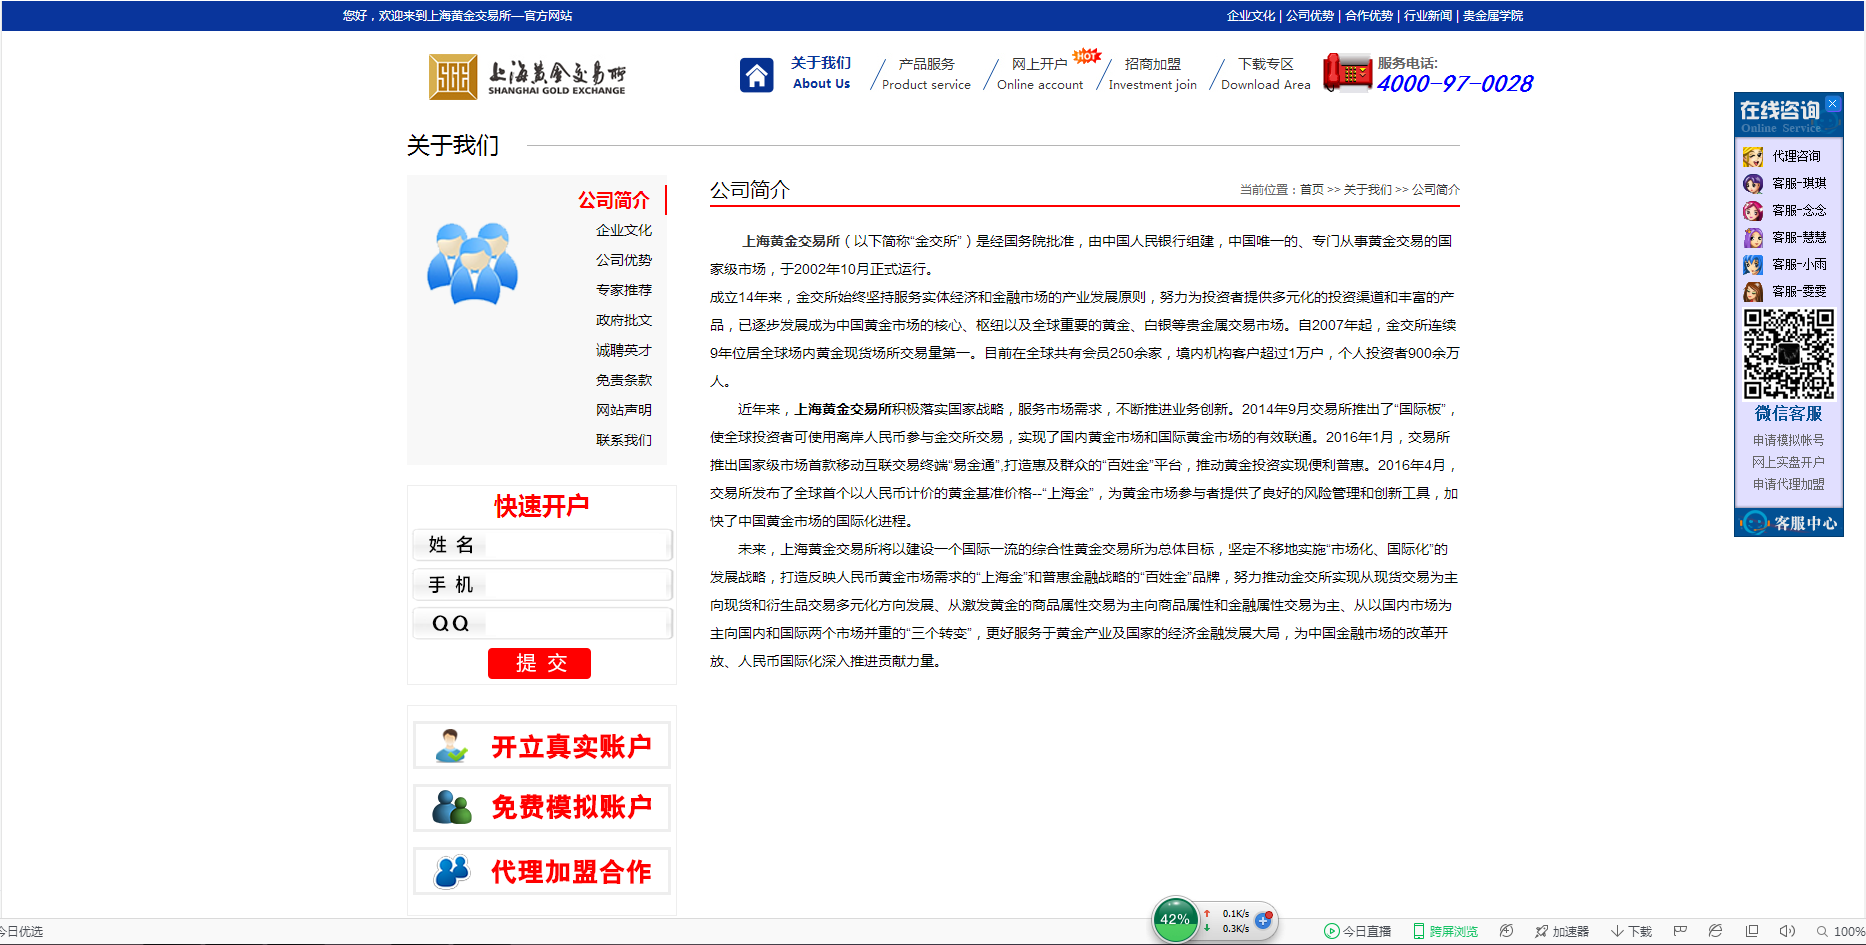Image resolution: width=1866 pixels, height=945 pixels.
Task: Click the blue home icon in navigation
Action: pyautogui.click(x=756, y=75)
